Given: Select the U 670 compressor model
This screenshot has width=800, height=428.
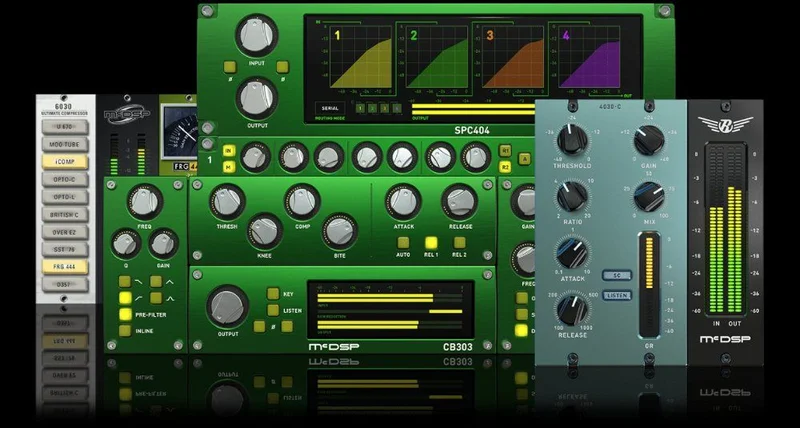Looking at the screenshot, I should [x=65, y=128].
